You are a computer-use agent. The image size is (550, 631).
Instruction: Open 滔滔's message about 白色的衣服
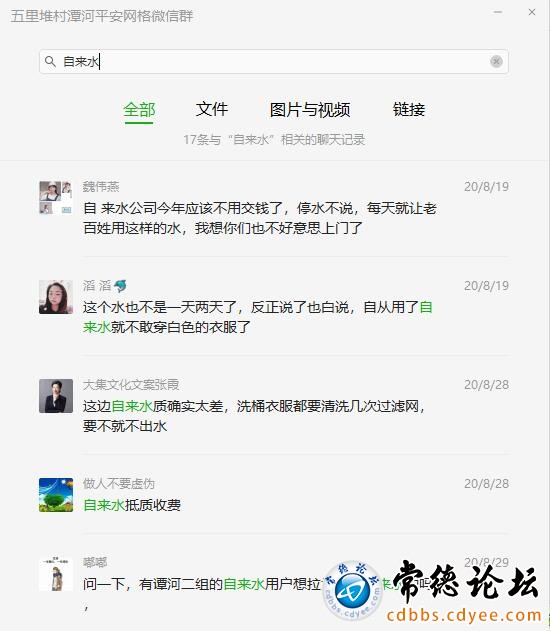(x=258, y=317)
